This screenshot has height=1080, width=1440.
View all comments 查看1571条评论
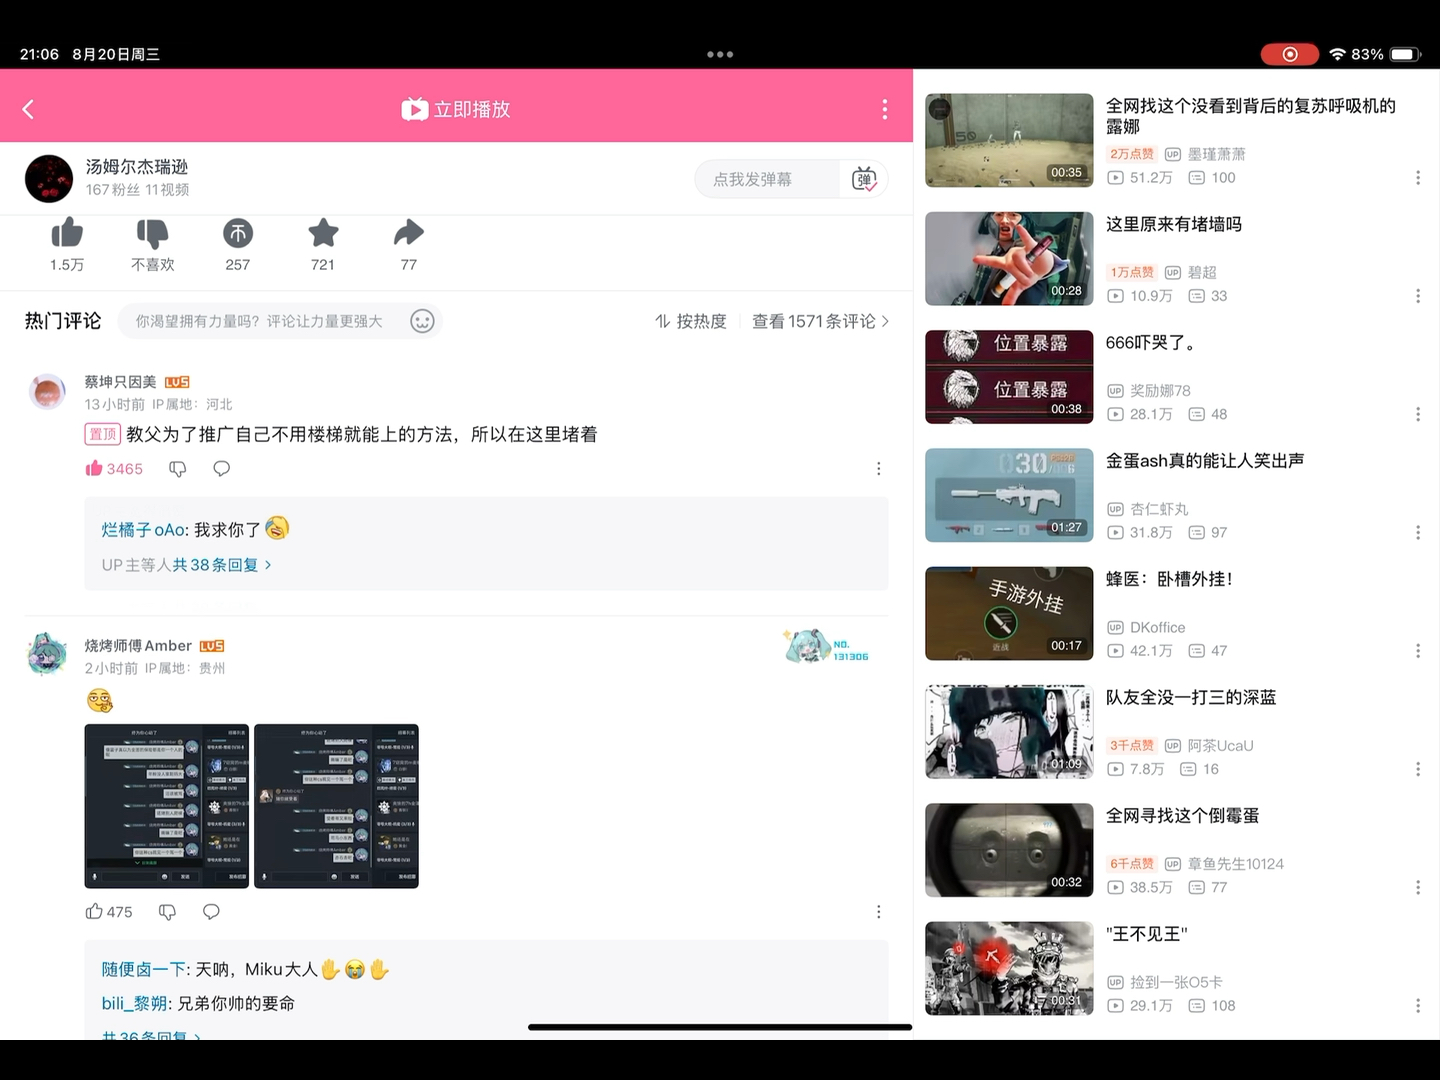point(820,321)
